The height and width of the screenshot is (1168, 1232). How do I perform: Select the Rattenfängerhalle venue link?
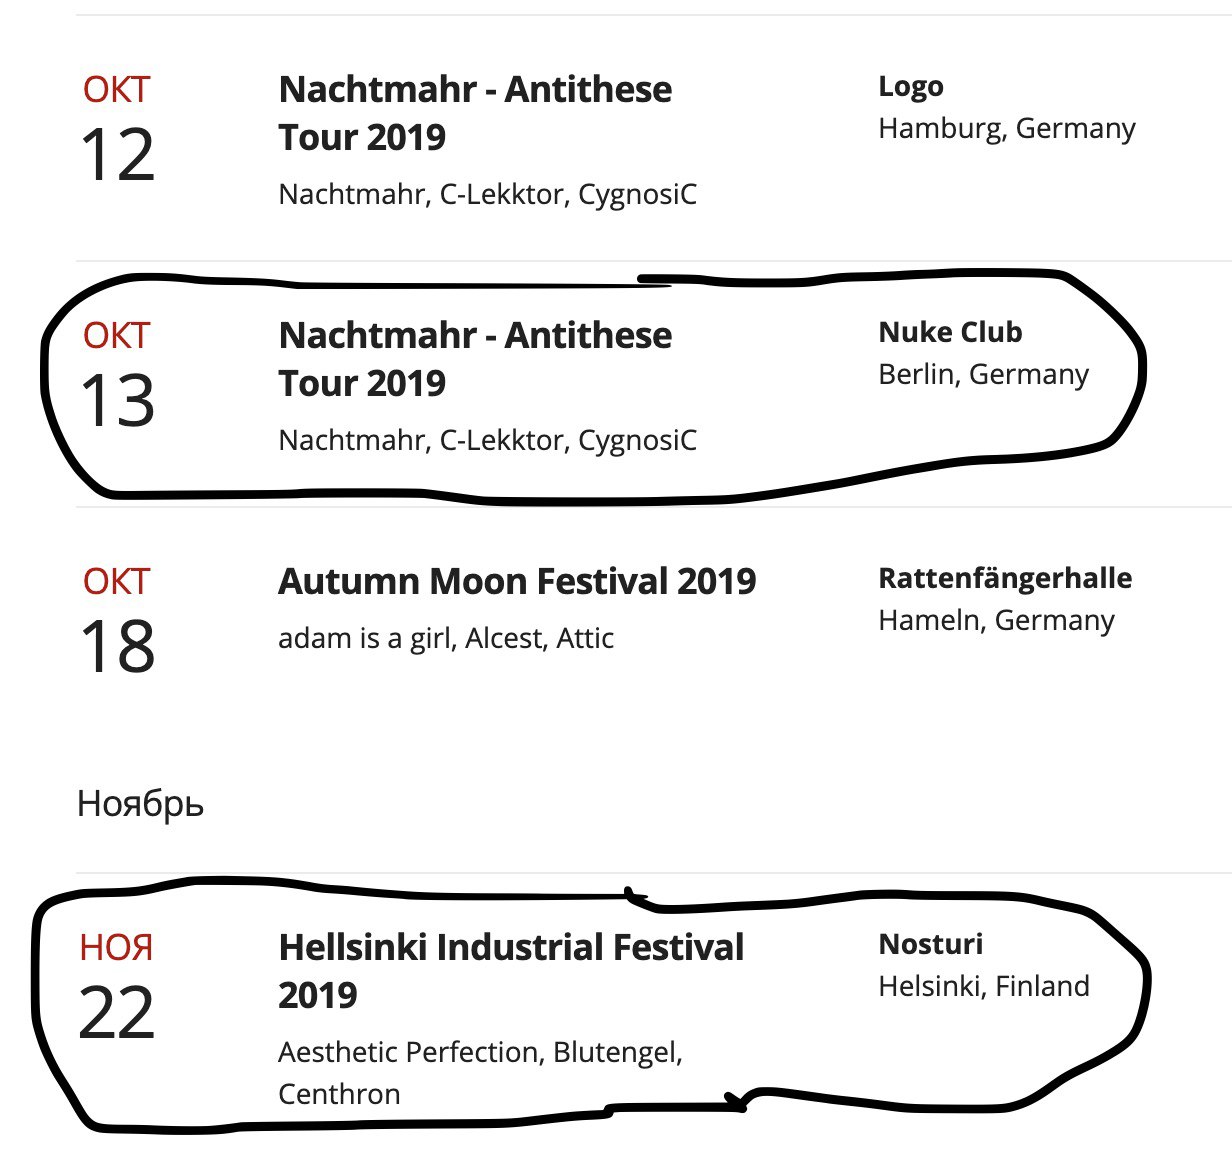(1005, 578)
